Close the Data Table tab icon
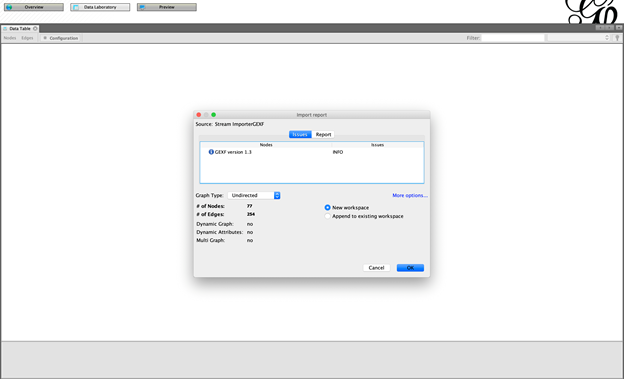 tap(35, 29)
